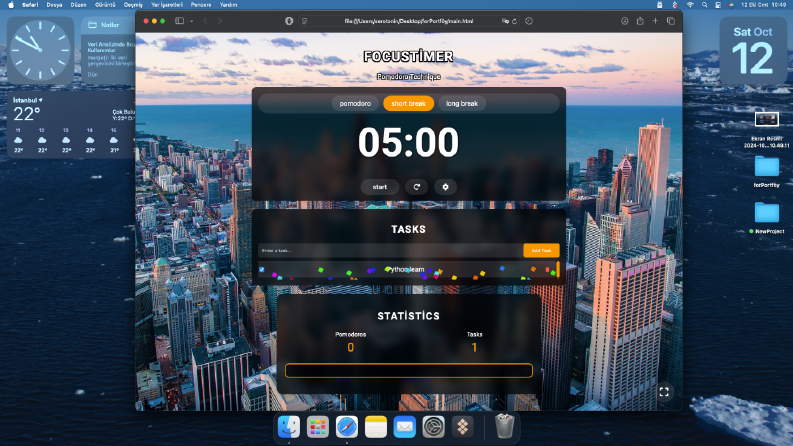Open the Safari share icon

640,21
